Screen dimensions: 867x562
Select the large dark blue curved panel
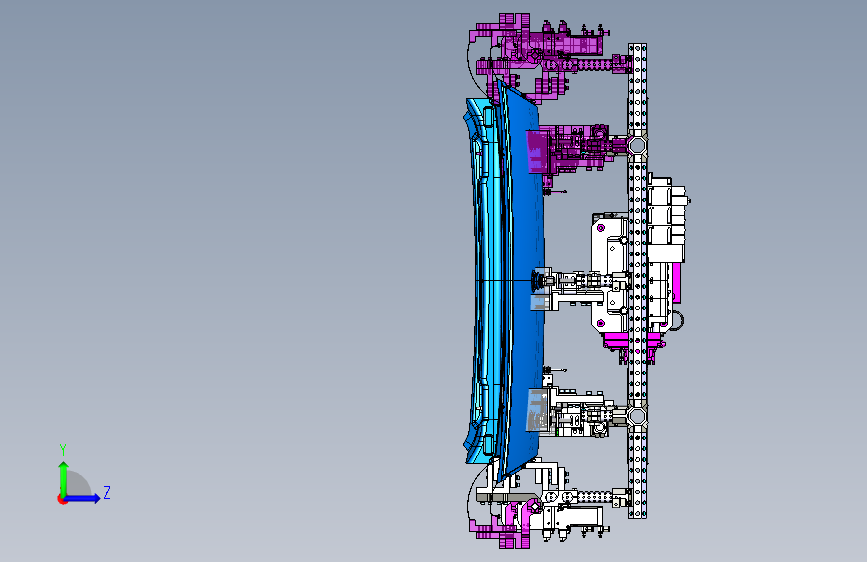pos(526,282)
